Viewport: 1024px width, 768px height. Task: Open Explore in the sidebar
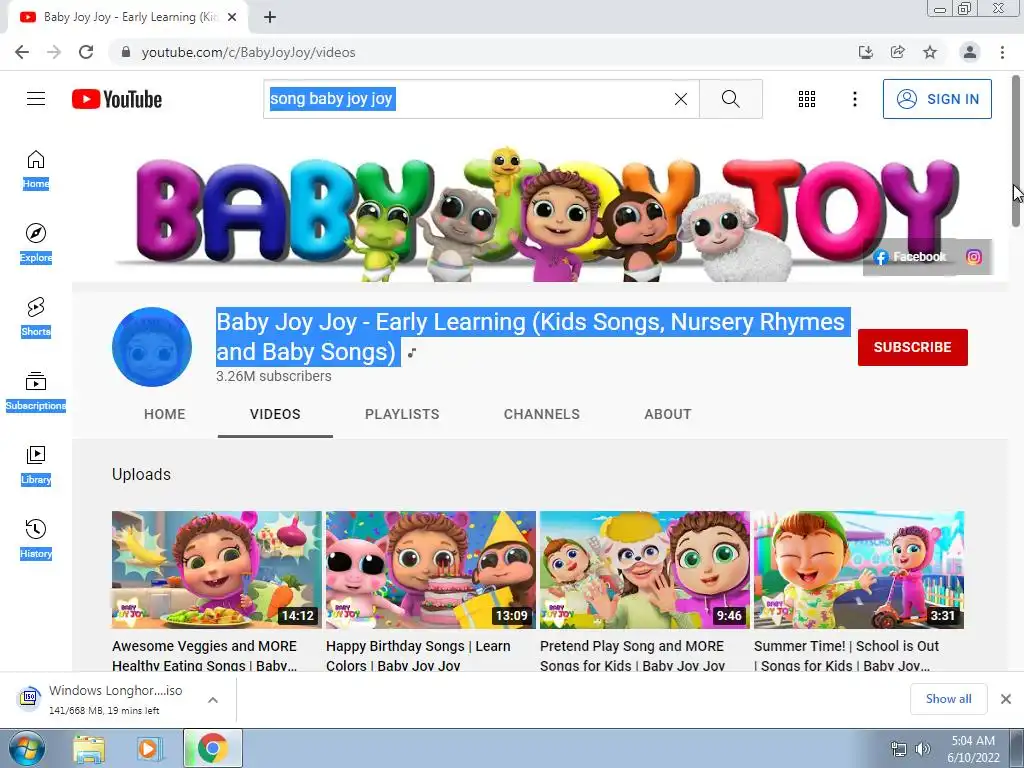(36, 243)
